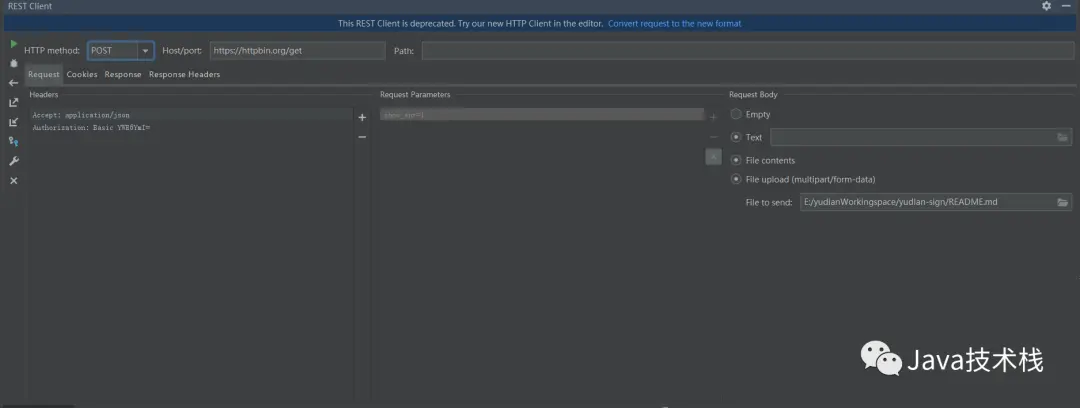1080x408 pixels.
Task: Click the export request icon
Action: pos(14,102)
